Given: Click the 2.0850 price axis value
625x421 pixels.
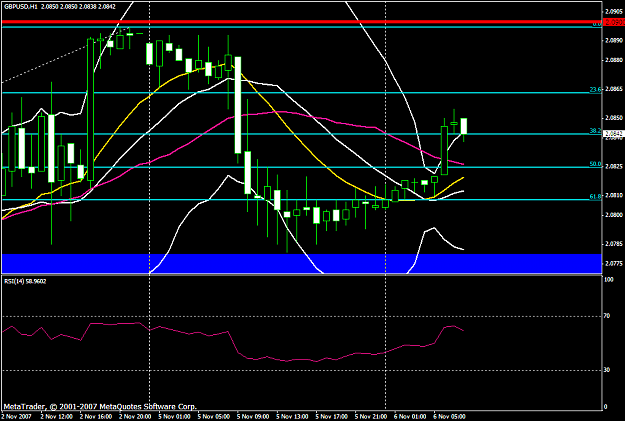Looking at the screenshot, I should pyautogui.click(x=614, y=118).
